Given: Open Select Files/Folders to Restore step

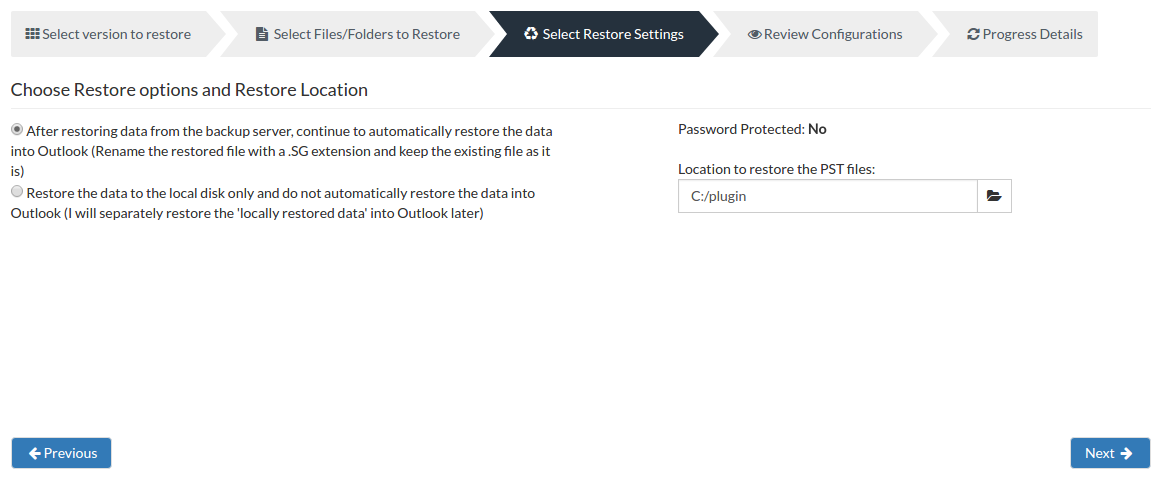Looking at the screenshot, I should (x=358, y=34).
